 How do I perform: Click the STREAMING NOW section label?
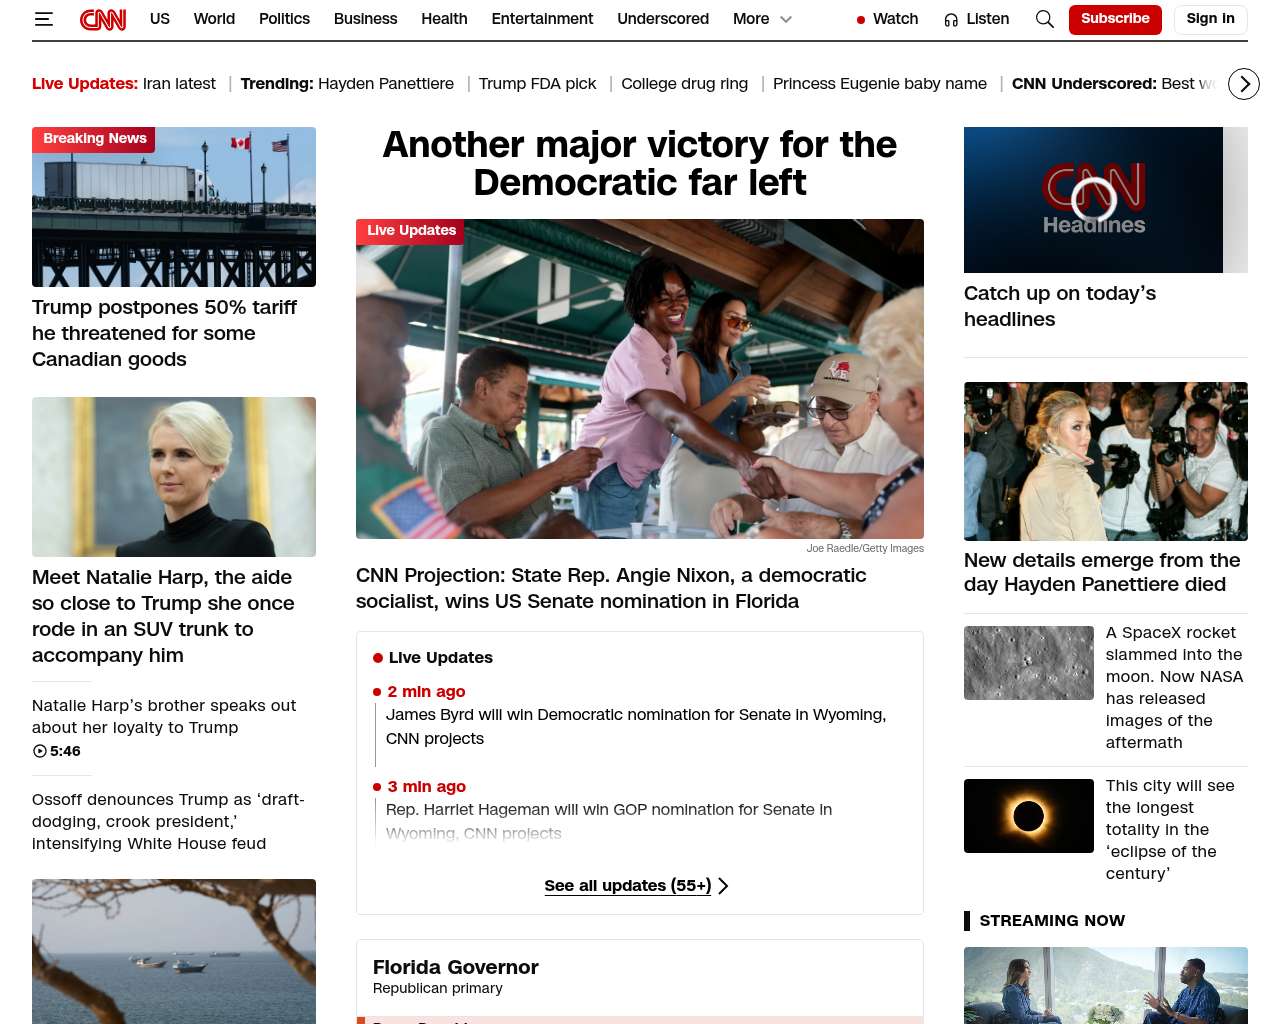(1052, 921)
